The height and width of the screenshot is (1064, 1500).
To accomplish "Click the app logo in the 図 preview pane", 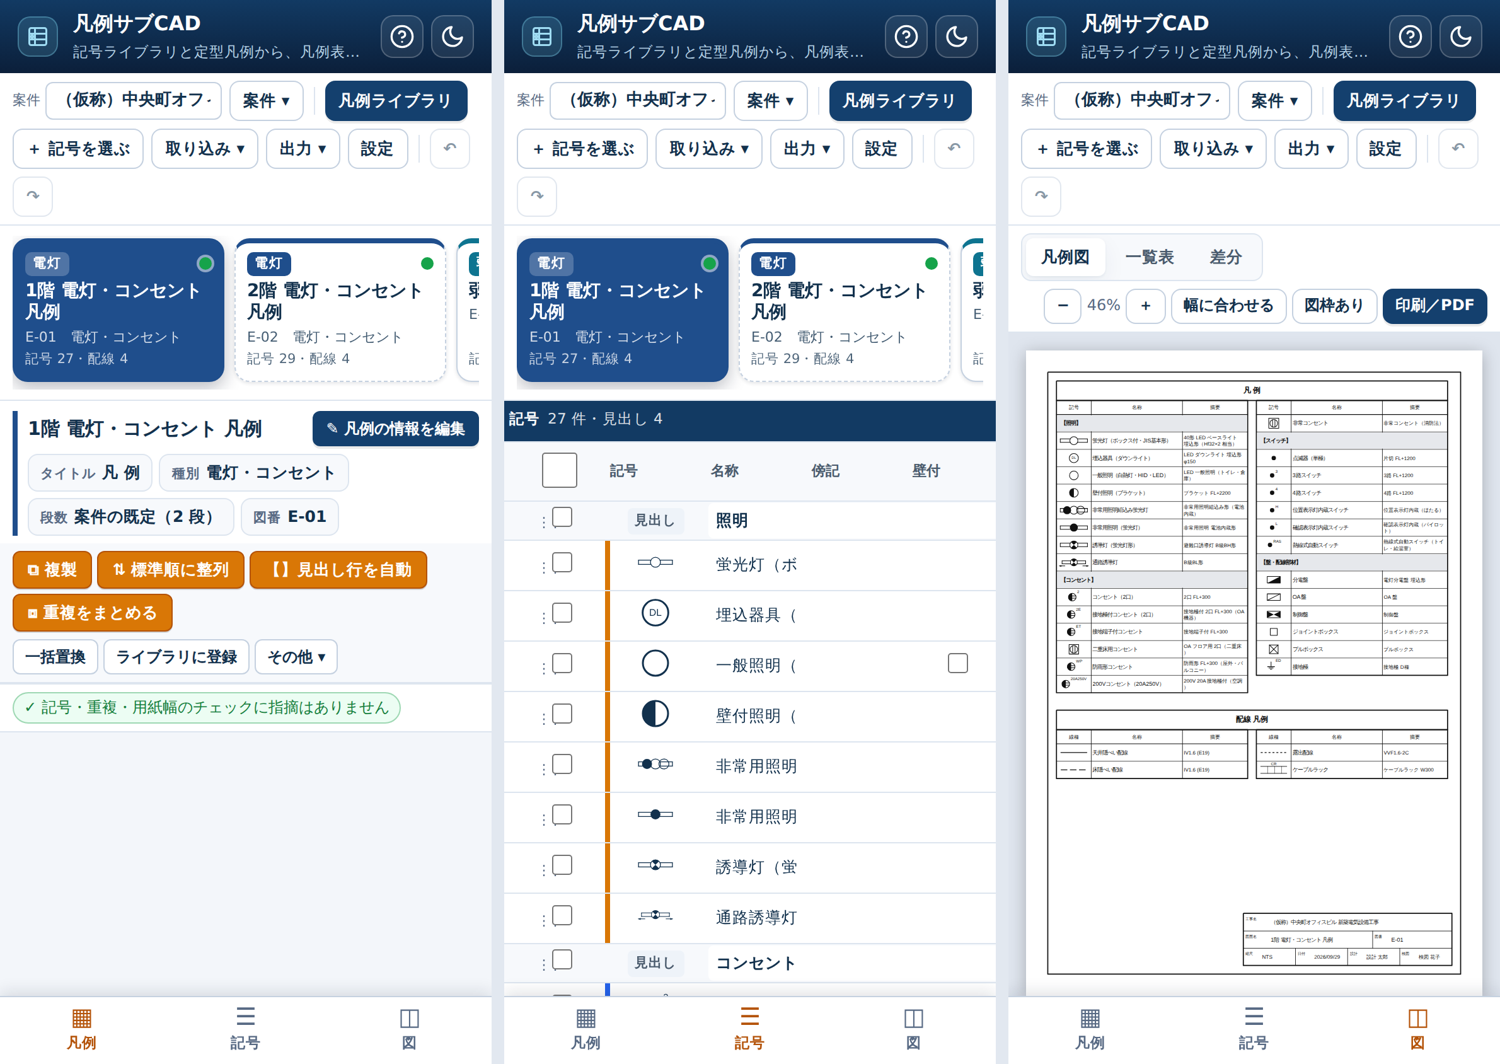I will [1046, 37].
